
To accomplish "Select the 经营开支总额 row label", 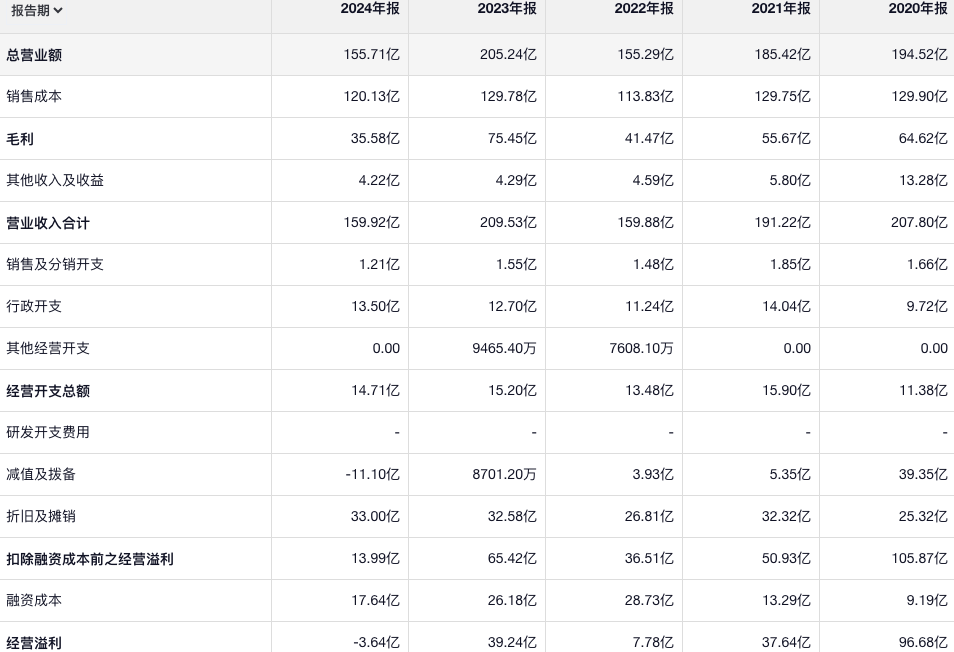I will [x=48, y=391].
